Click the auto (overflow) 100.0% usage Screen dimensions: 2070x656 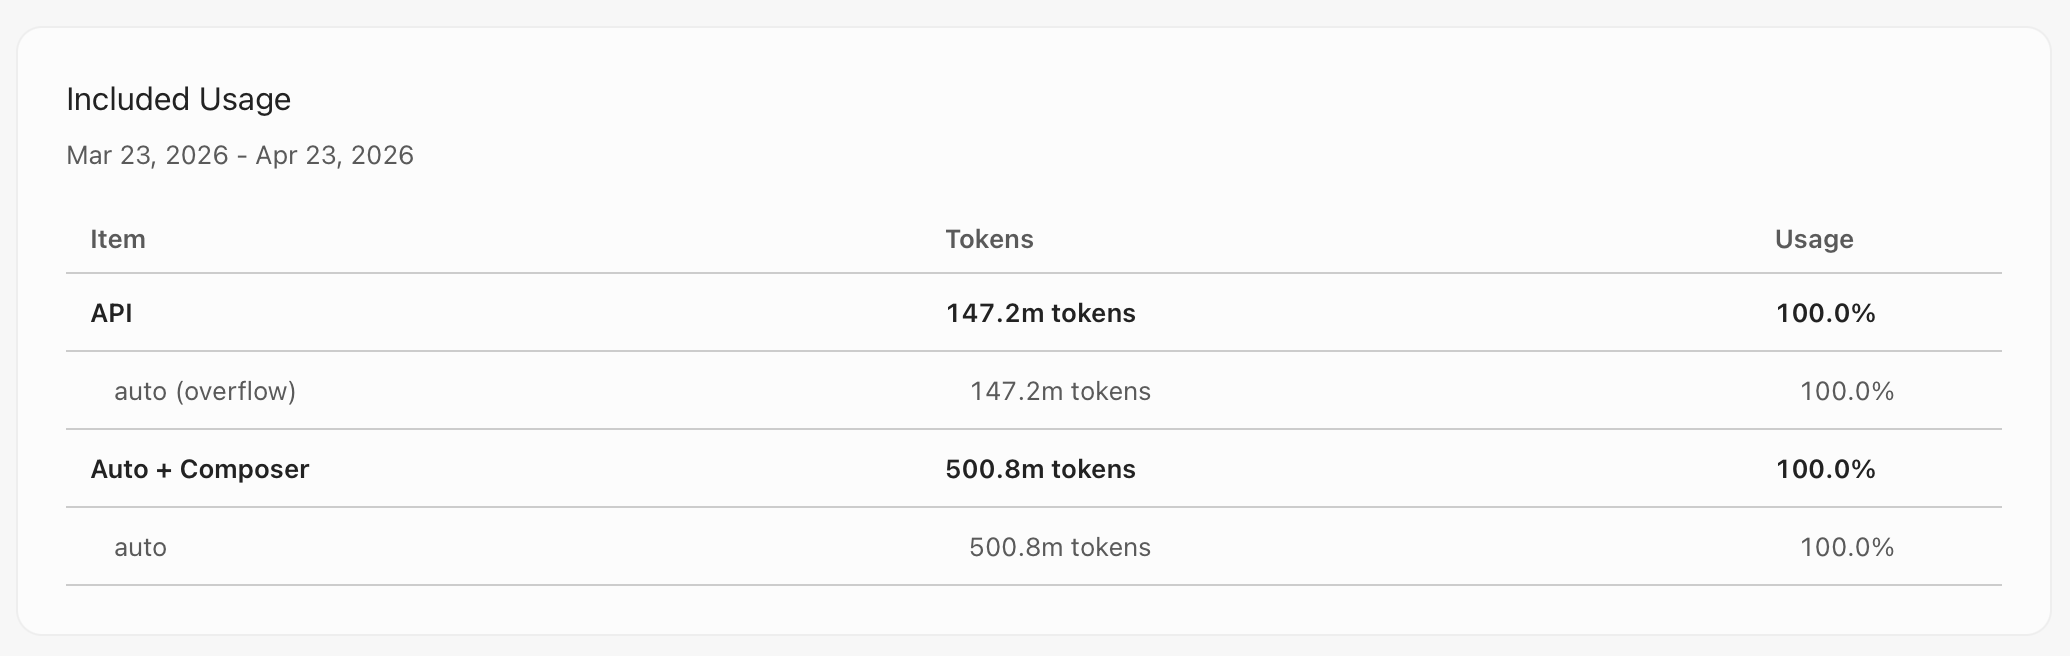[1847, 391]
